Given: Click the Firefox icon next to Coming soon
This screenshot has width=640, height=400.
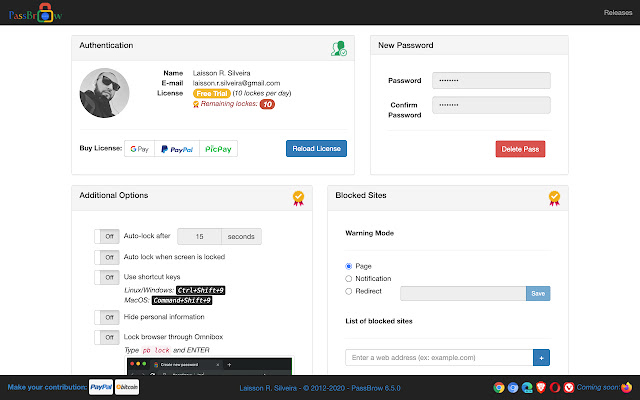Looking at the screenshot, I should pyautogui.click(x=627, y=386).
